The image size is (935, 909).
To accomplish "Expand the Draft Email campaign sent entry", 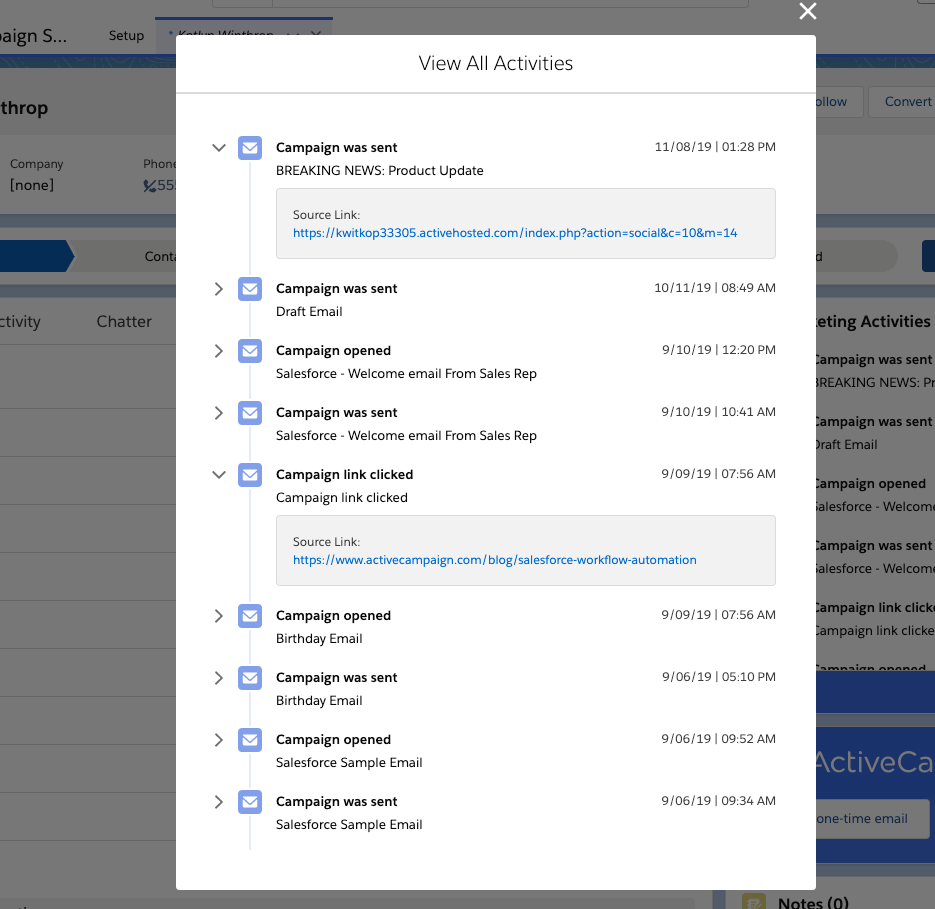I will [219, 289].
